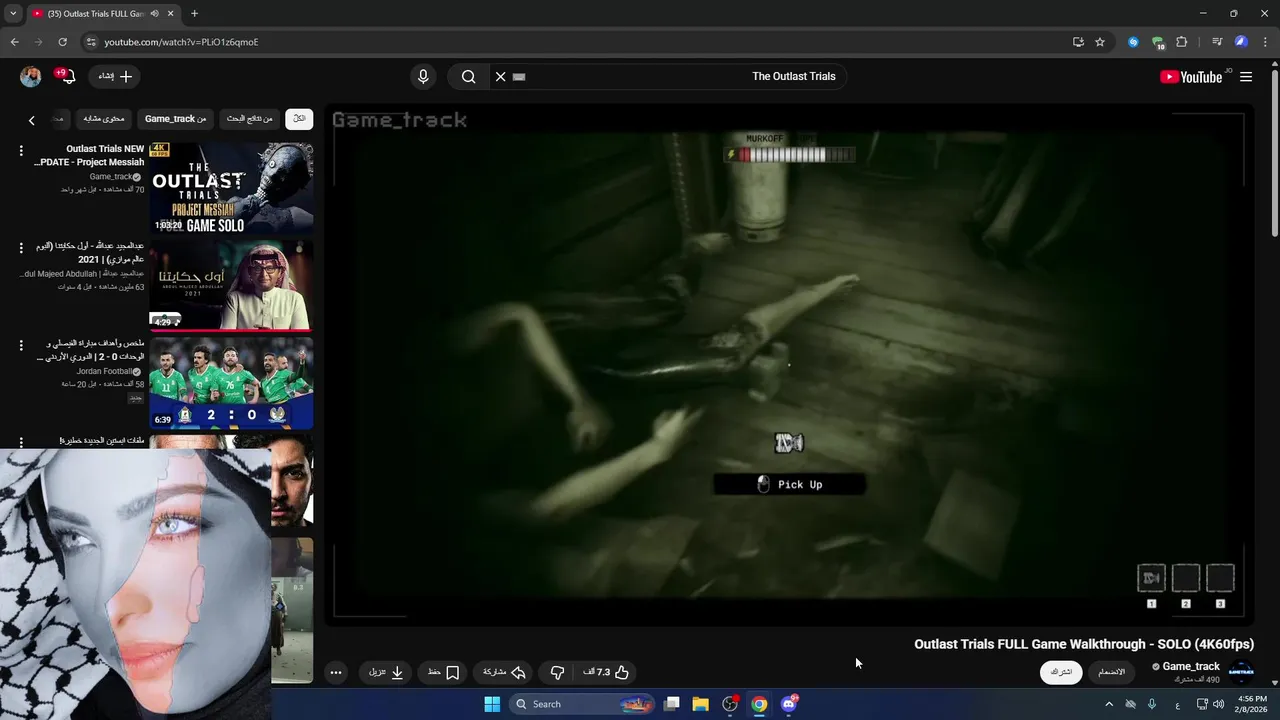Open the media control playlist icon
The height and width of the screenshot is (720, 1280).
1217,42
